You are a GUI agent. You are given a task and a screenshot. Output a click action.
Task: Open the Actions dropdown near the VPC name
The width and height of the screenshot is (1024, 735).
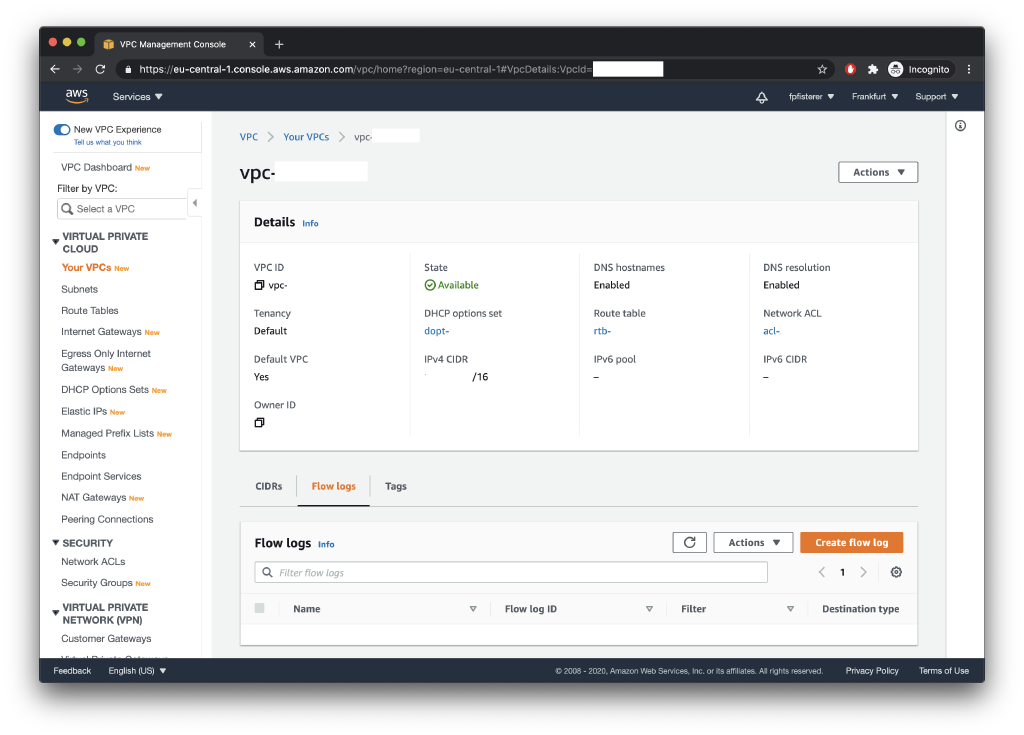coord(877,171)
